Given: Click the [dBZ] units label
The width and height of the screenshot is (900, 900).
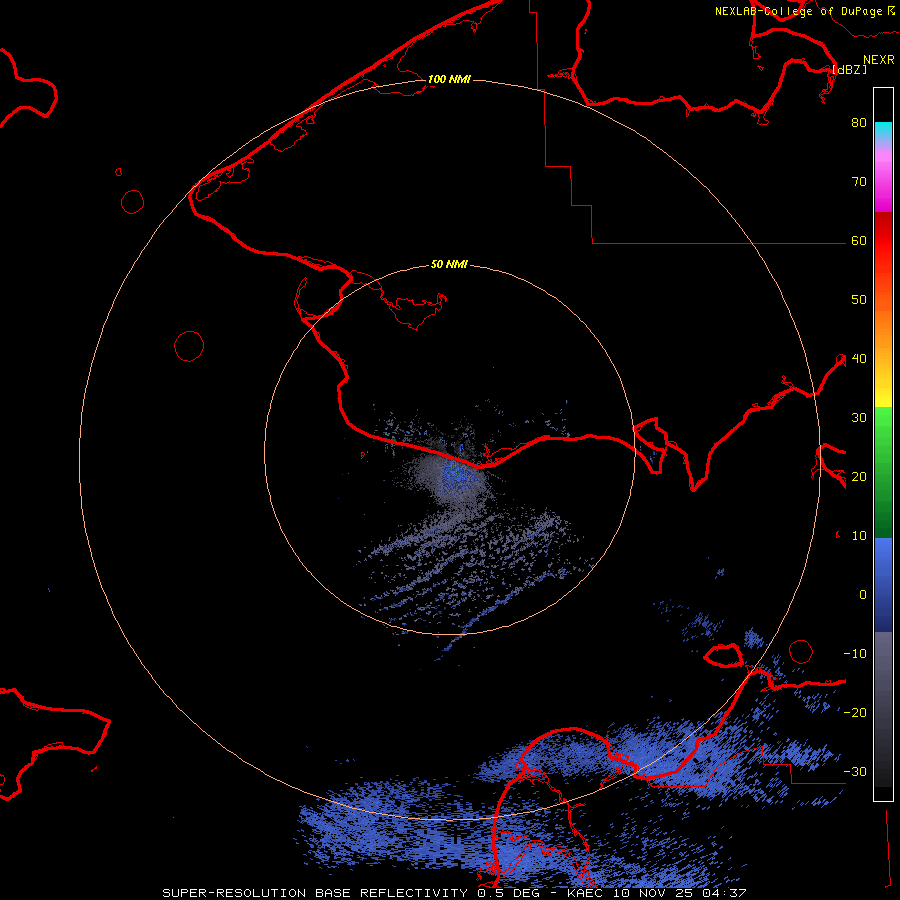Looking at the screenshot, I should point(849,69).
